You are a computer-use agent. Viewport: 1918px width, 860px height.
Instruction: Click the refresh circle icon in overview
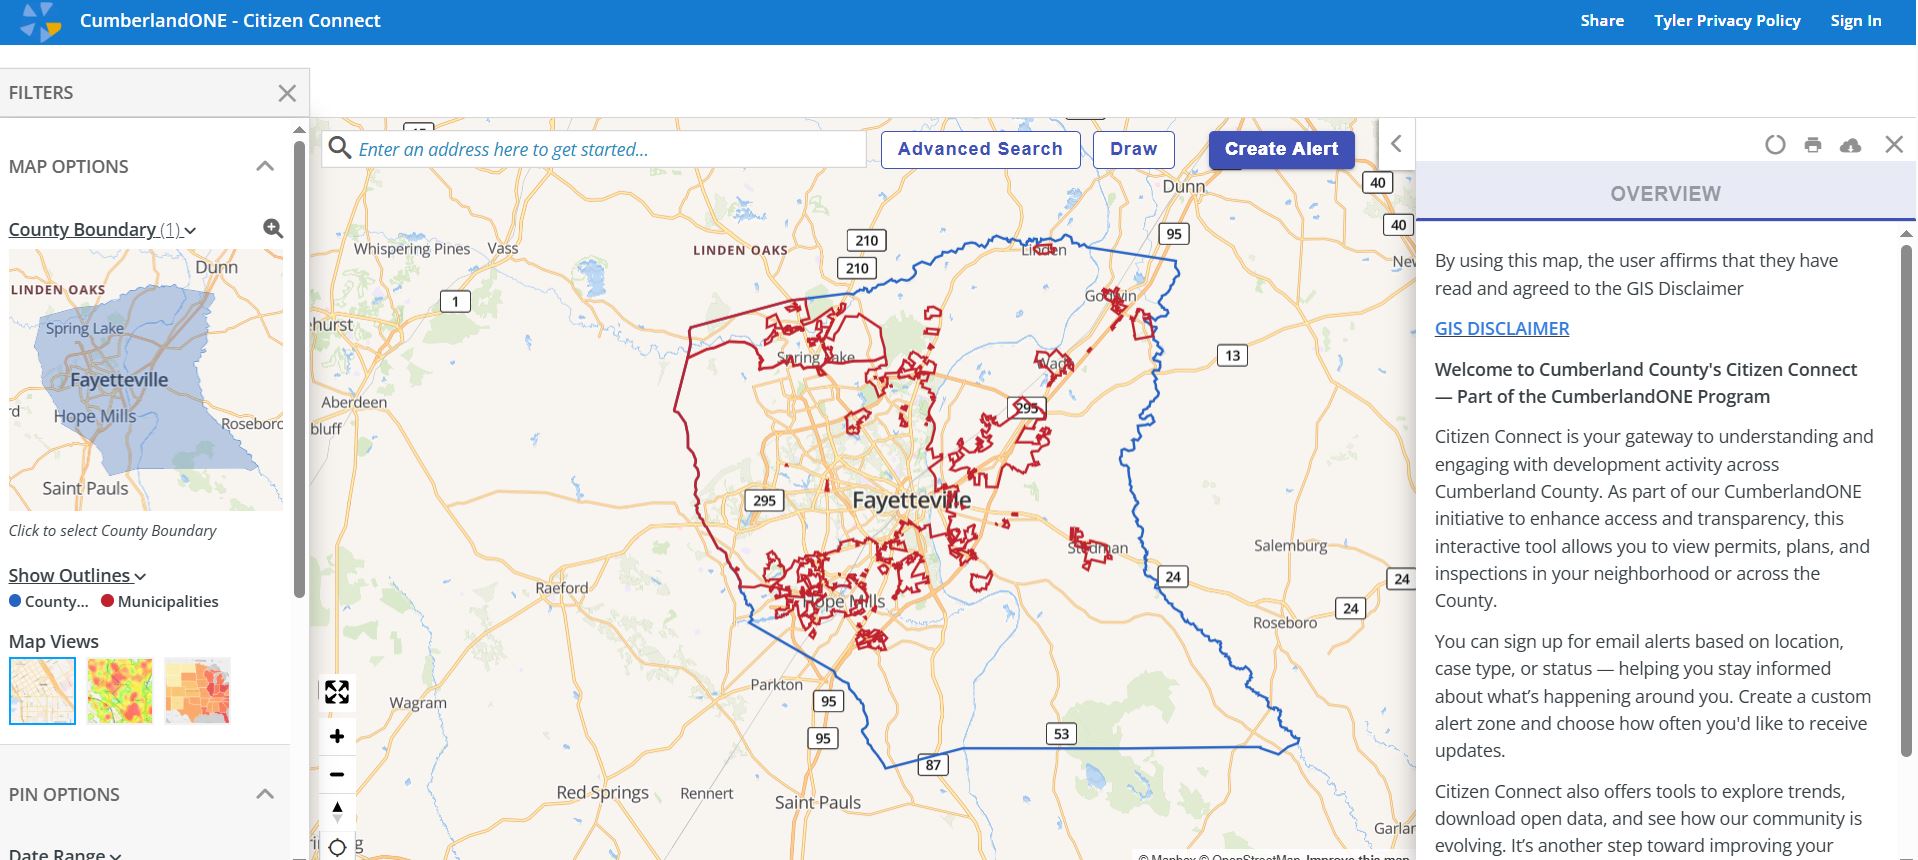click(x=1775, y=145)
